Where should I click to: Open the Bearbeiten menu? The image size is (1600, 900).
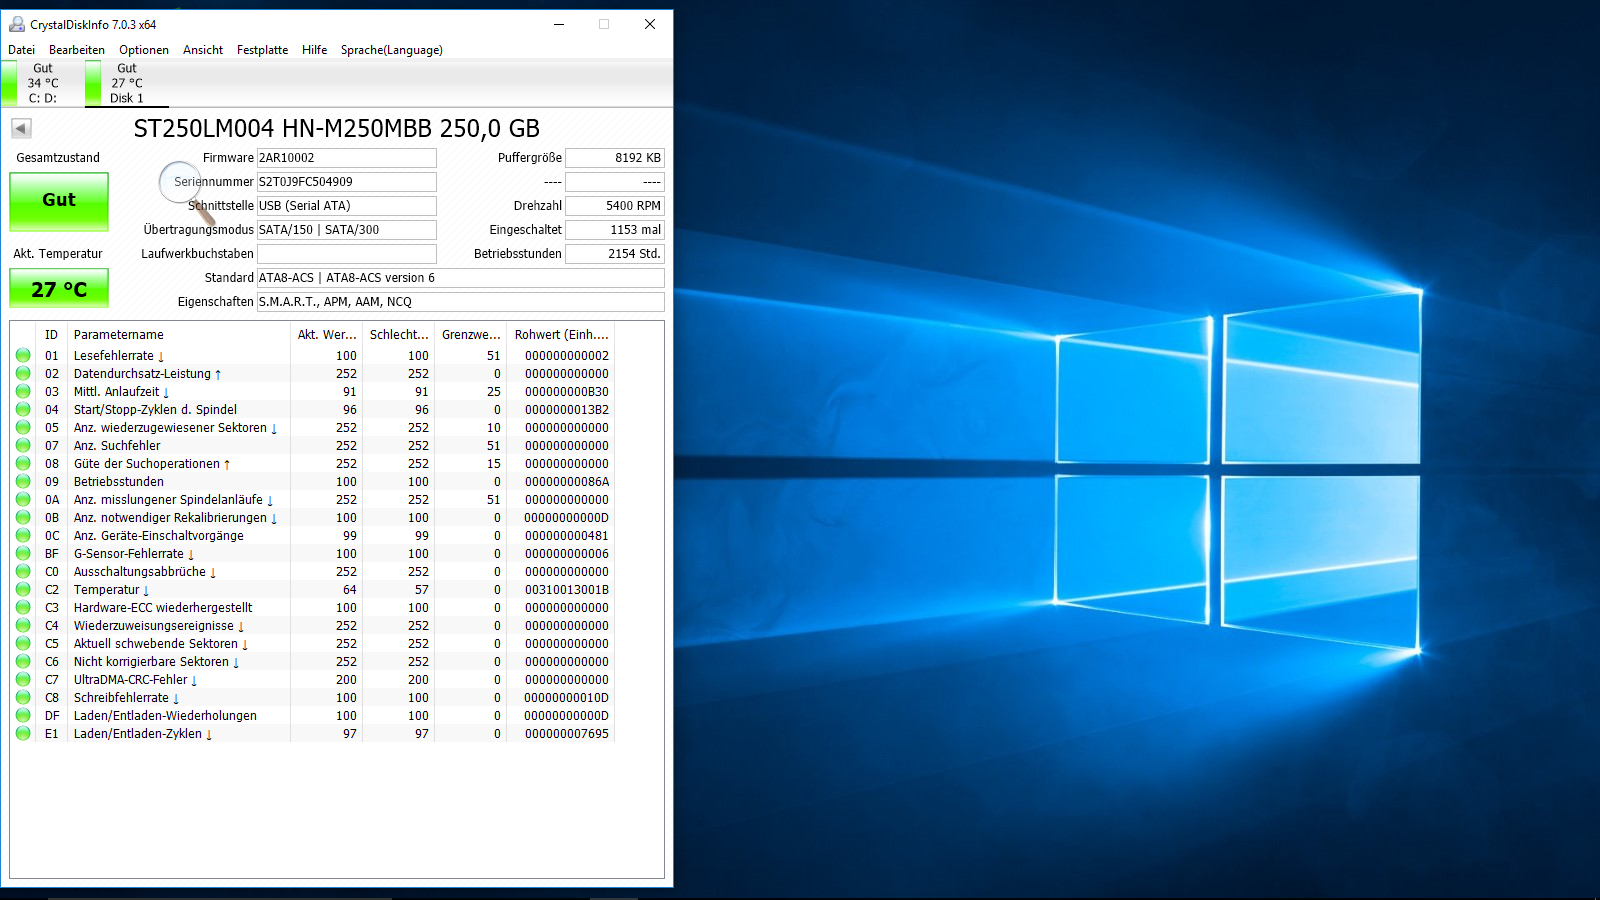(x=77, y=50)
